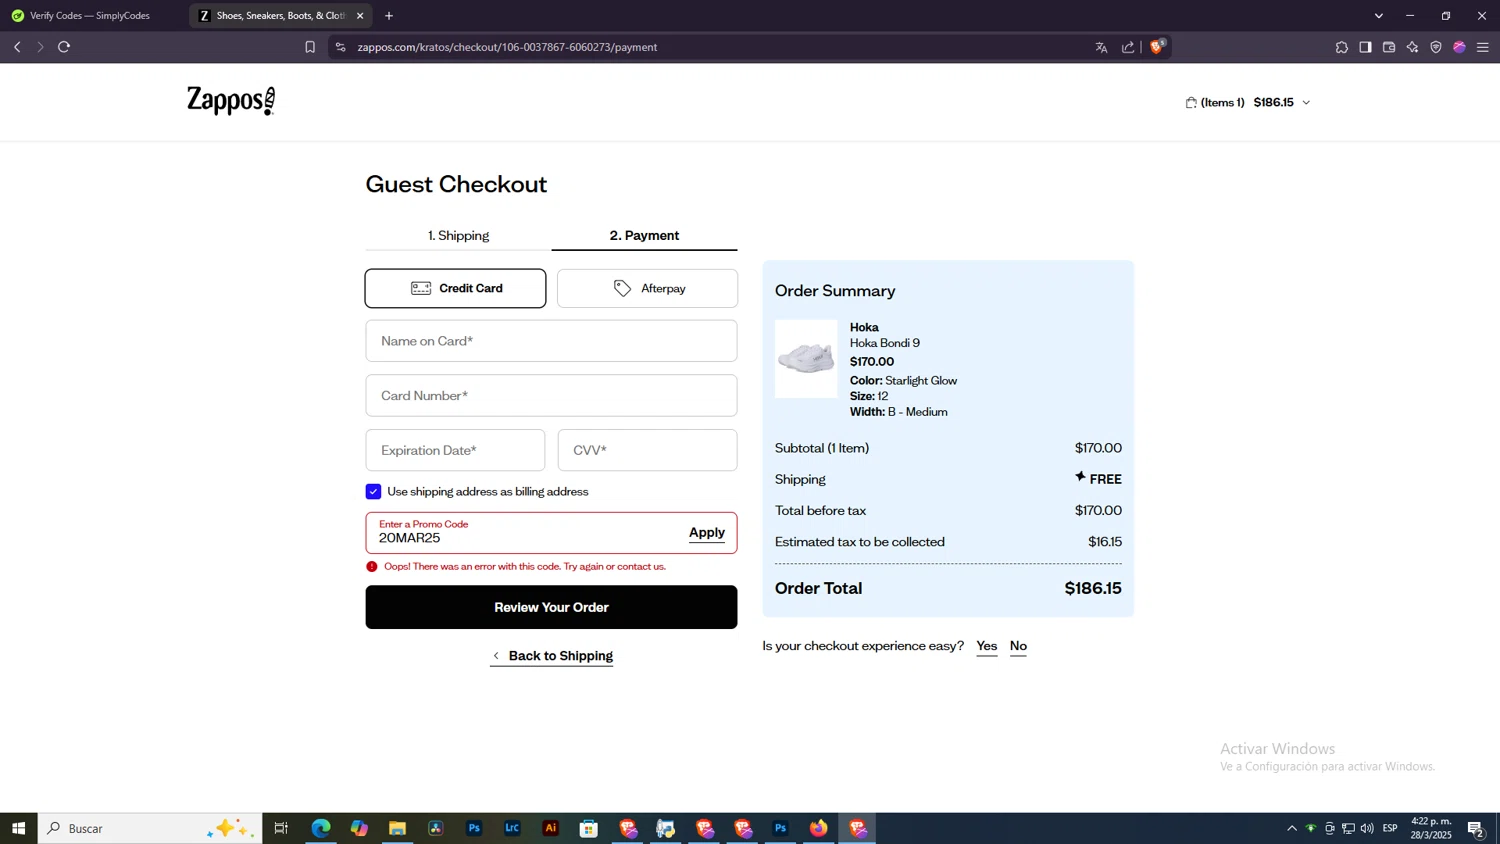The width and height of the screenshot is (1500, 844).
Task: Open Illustrator from taskbar
Action: coord(551,828)
